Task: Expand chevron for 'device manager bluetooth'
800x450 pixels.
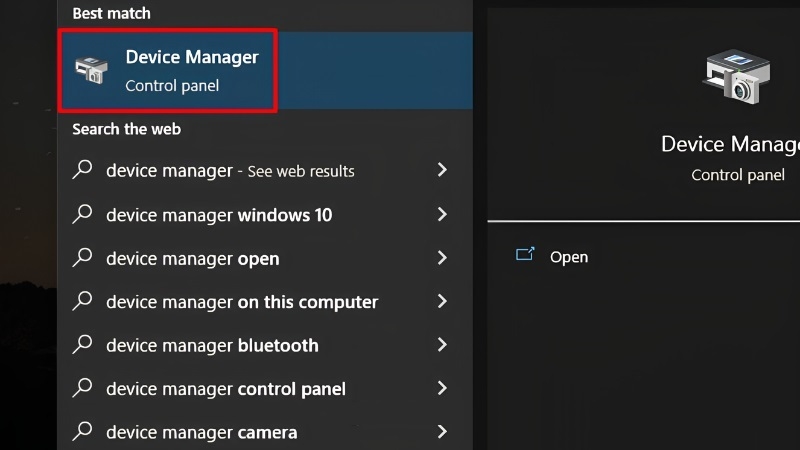Action: [442, 344]
